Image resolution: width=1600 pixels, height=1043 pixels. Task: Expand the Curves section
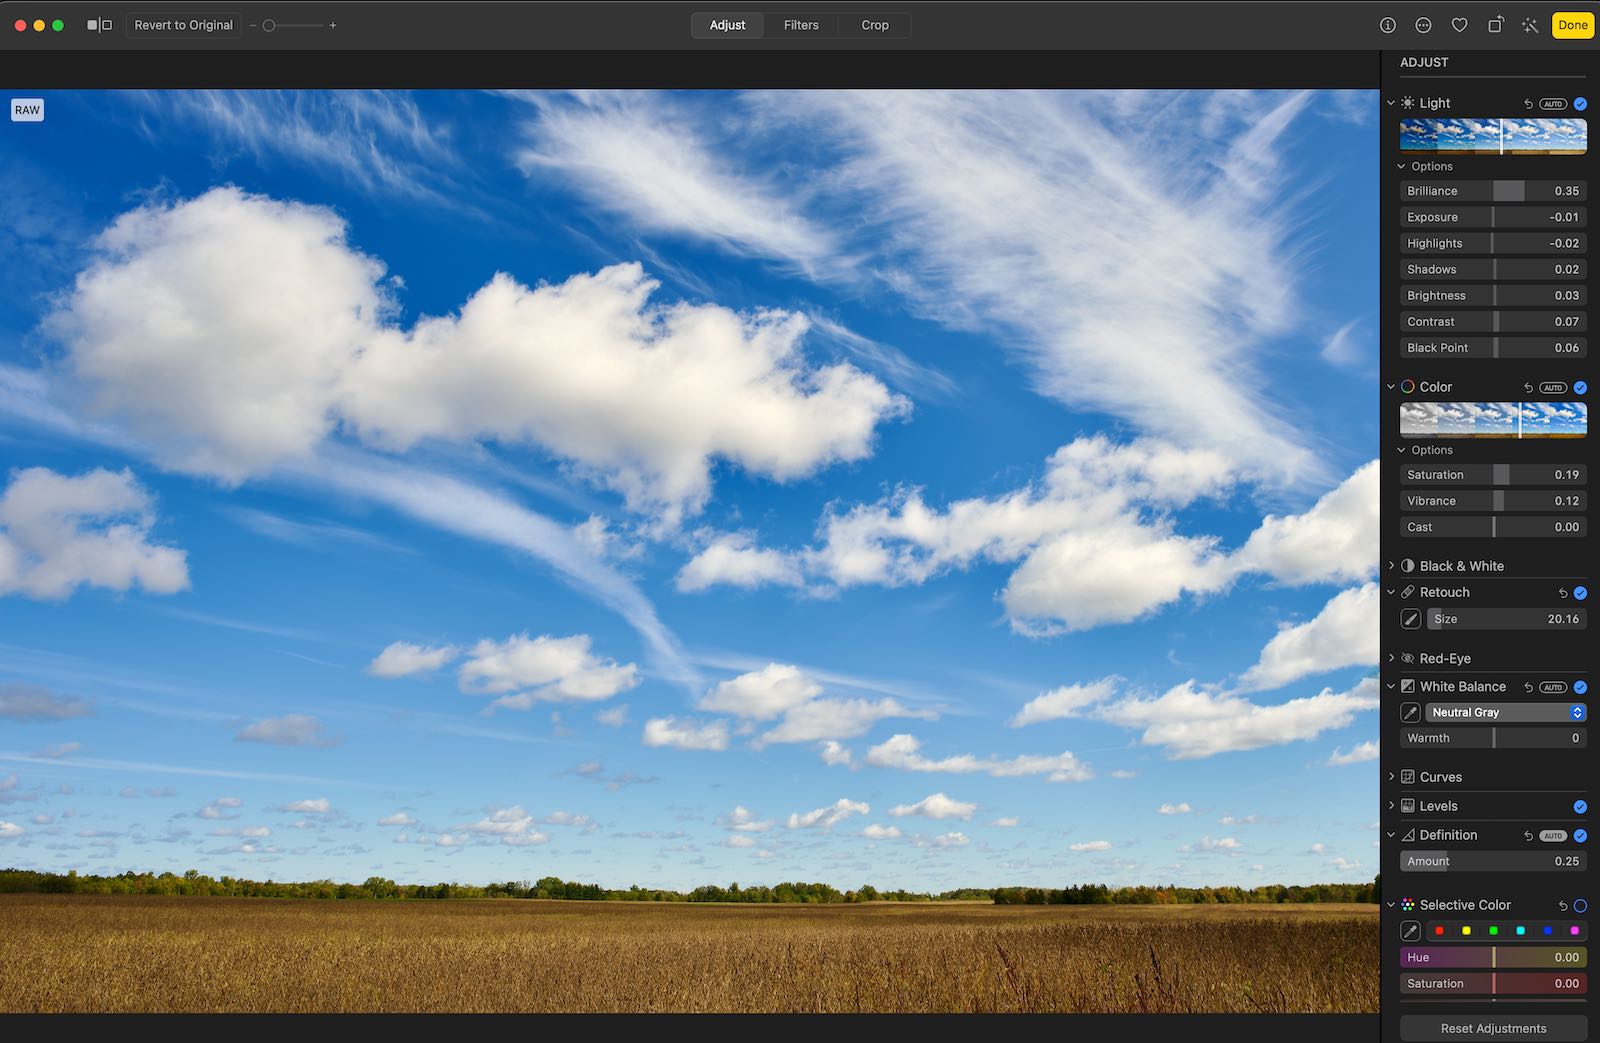pos(1391,777)
